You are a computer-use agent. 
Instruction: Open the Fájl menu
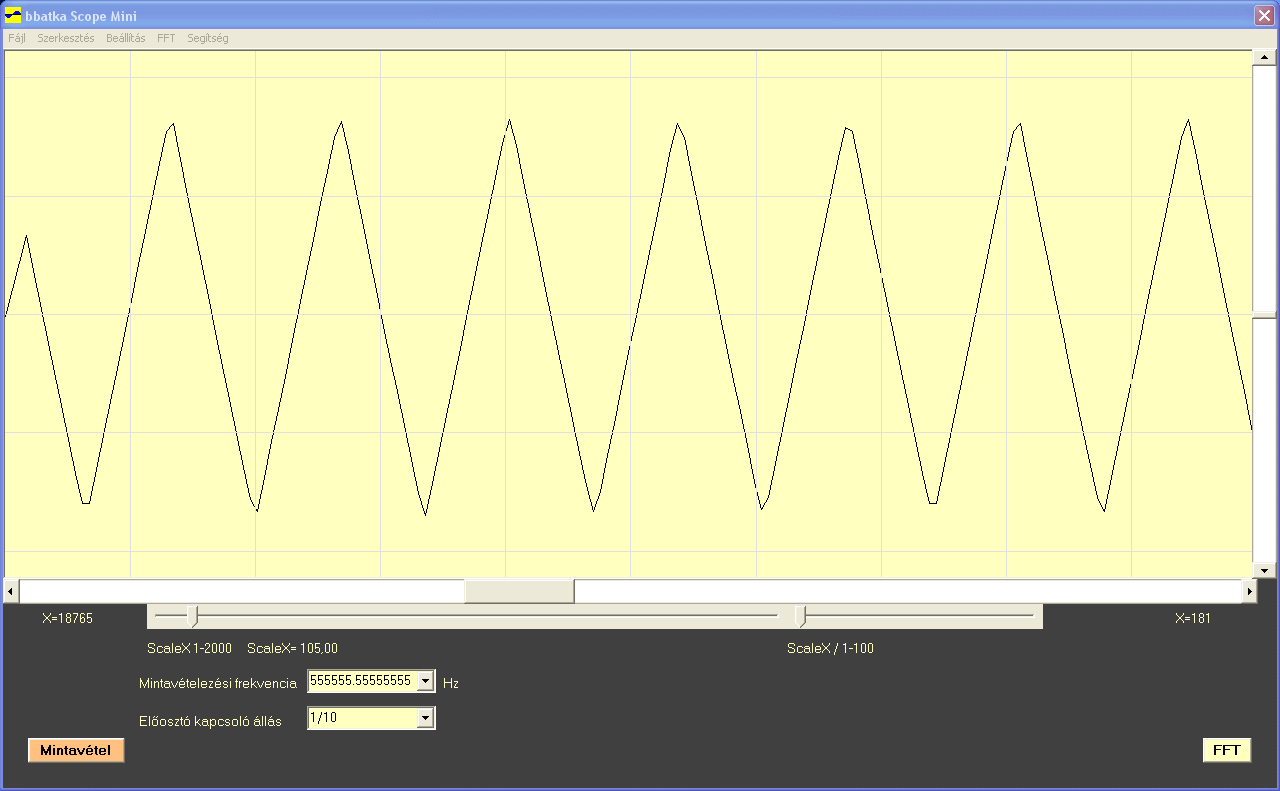[x=17, y=38]
